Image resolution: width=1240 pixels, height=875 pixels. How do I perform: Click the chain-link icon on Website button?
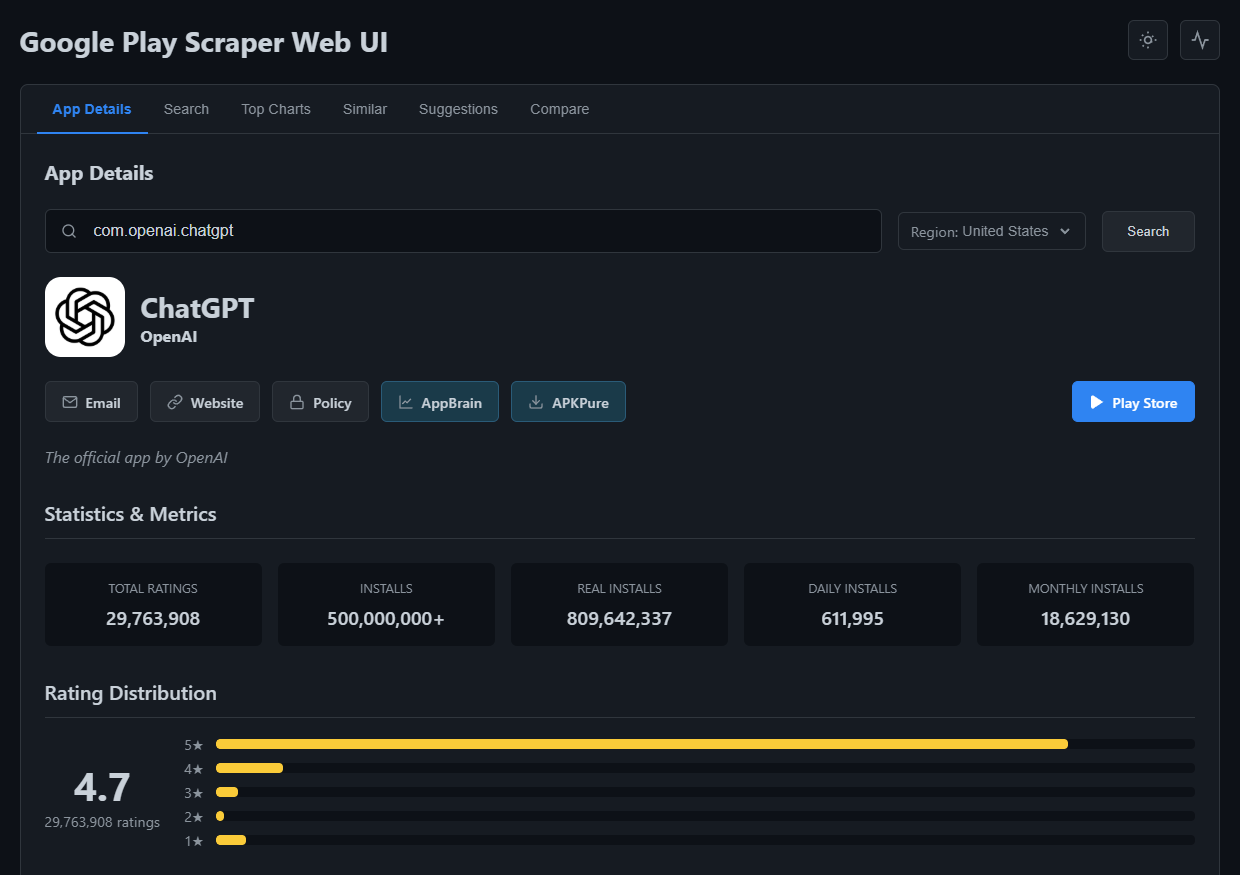pos(175,402)
